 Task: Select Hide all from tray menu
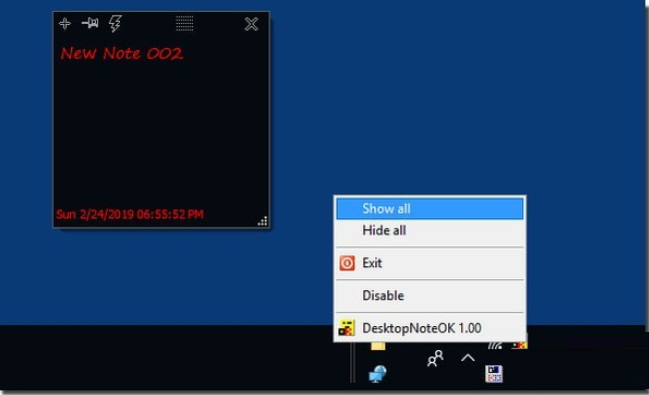pos(430,231)
